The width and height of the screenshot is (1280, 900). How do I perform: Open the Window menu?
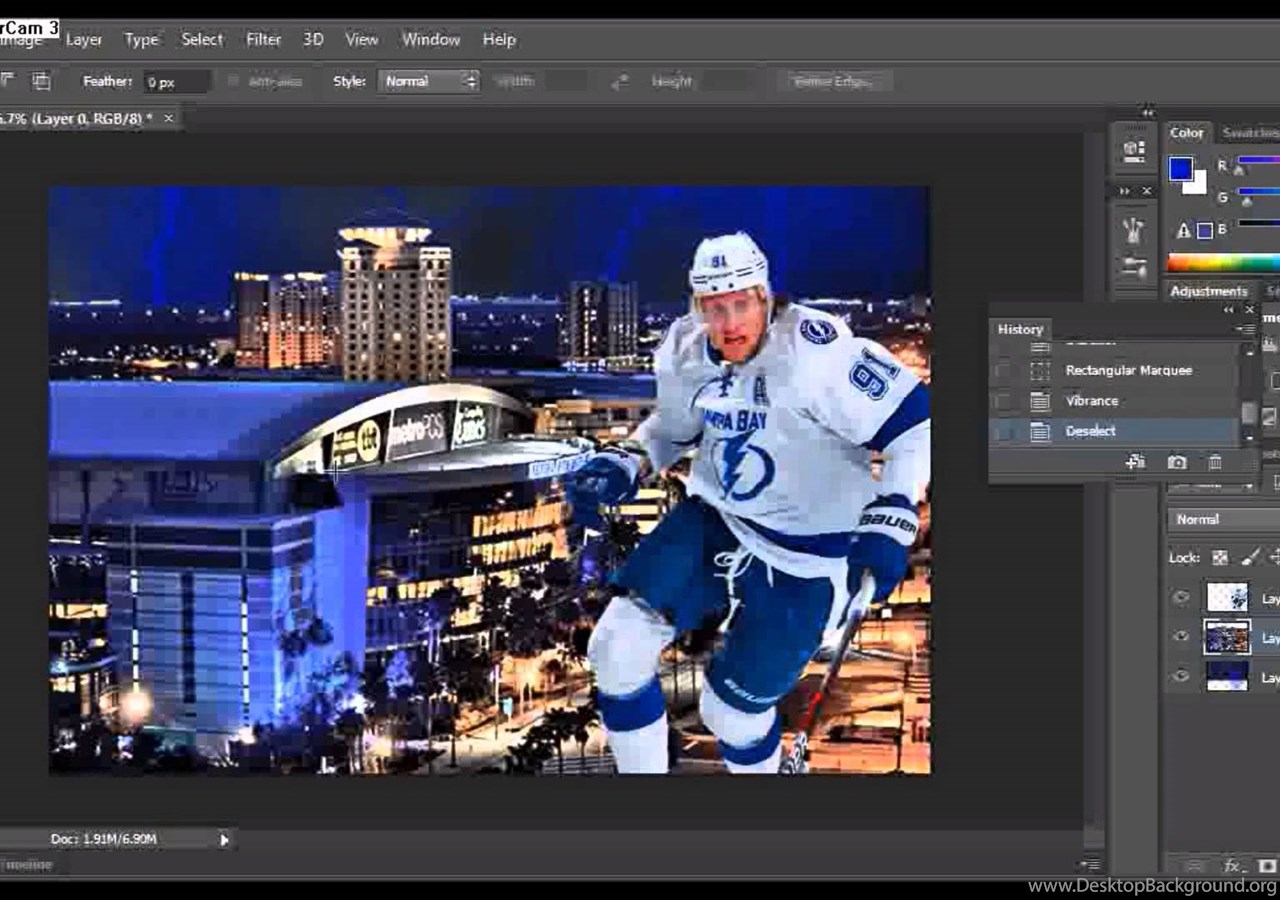431,40
